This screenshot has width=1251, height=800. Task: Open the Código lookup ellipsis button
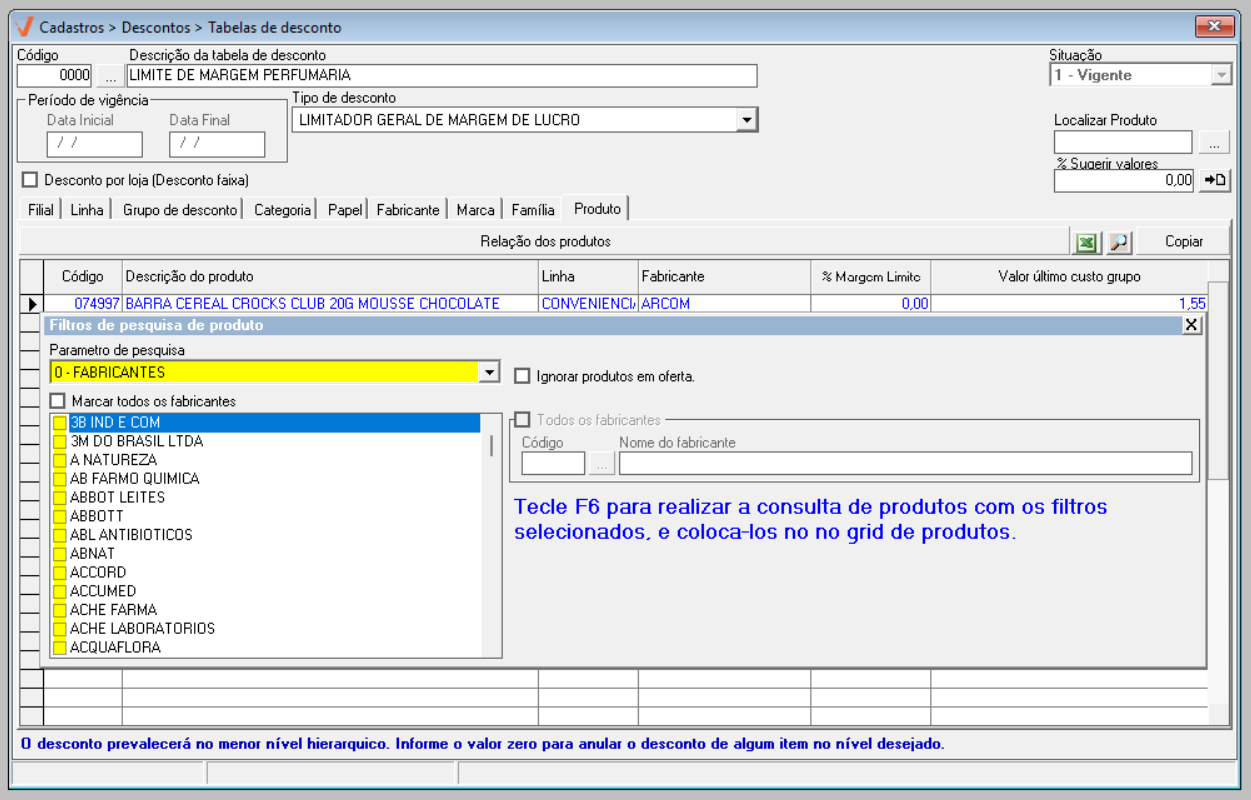pos(110,76)
